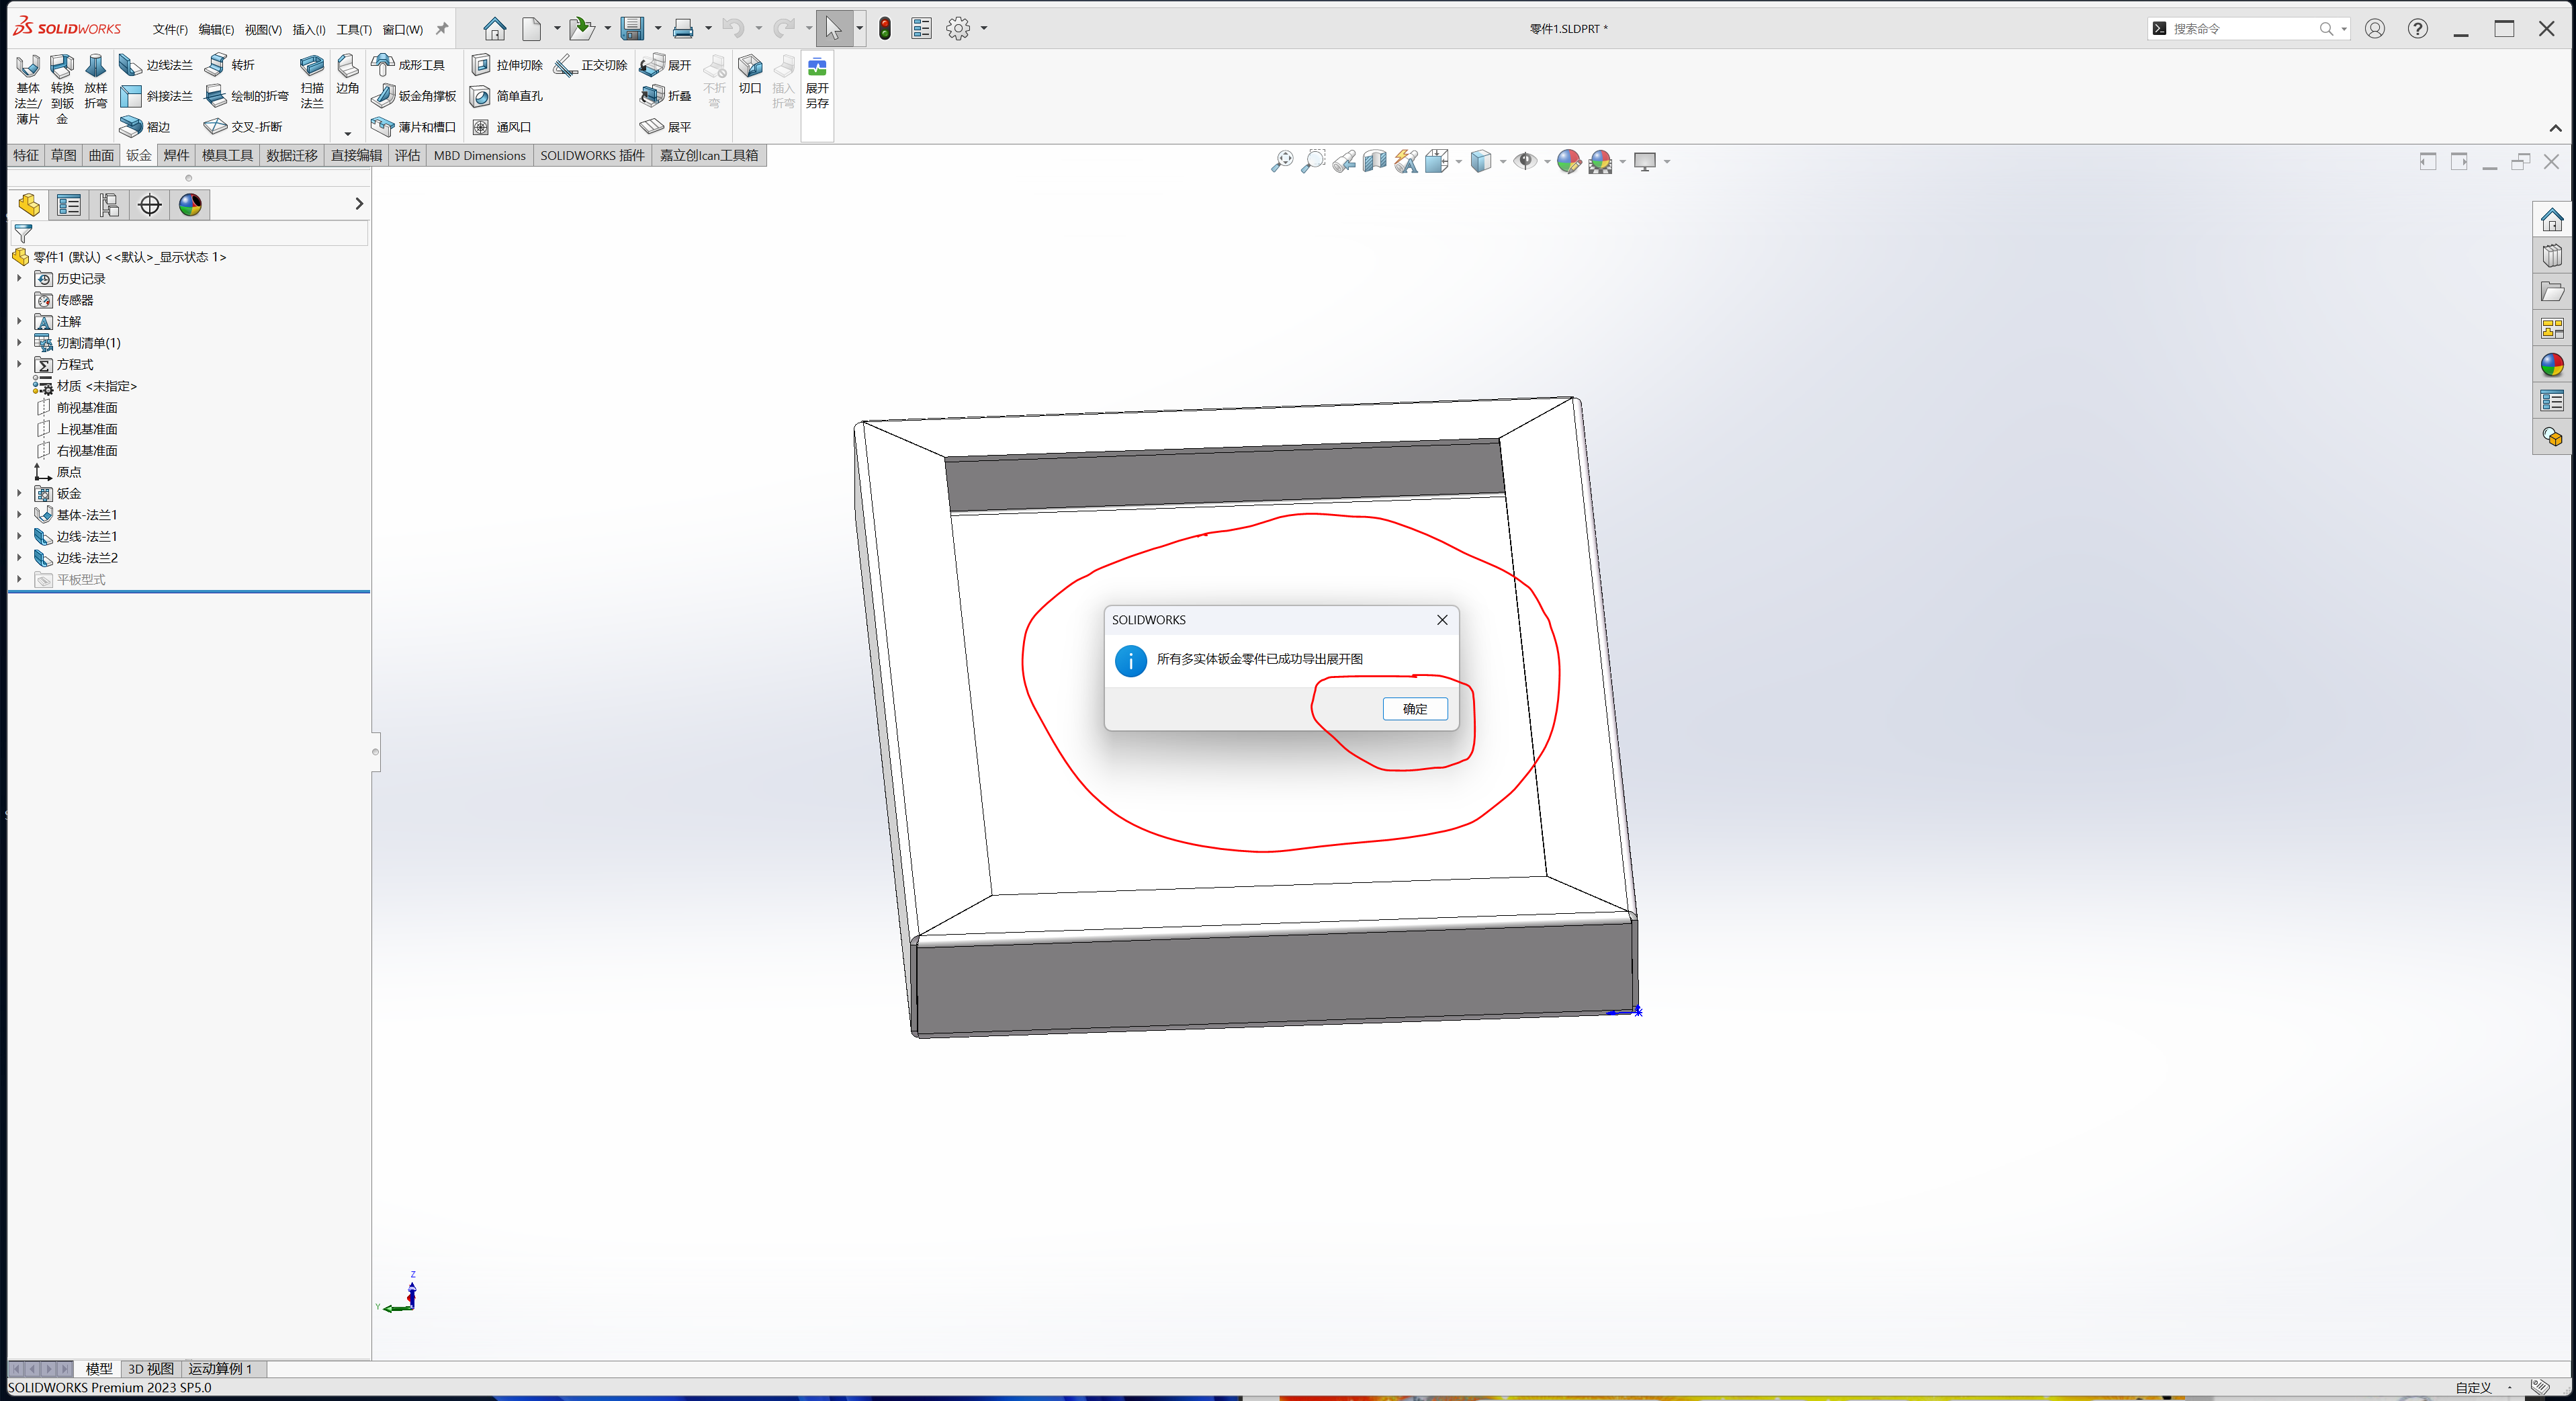
Task: Switch to the 草图 sketch tab
Action: tap(63, 155)
